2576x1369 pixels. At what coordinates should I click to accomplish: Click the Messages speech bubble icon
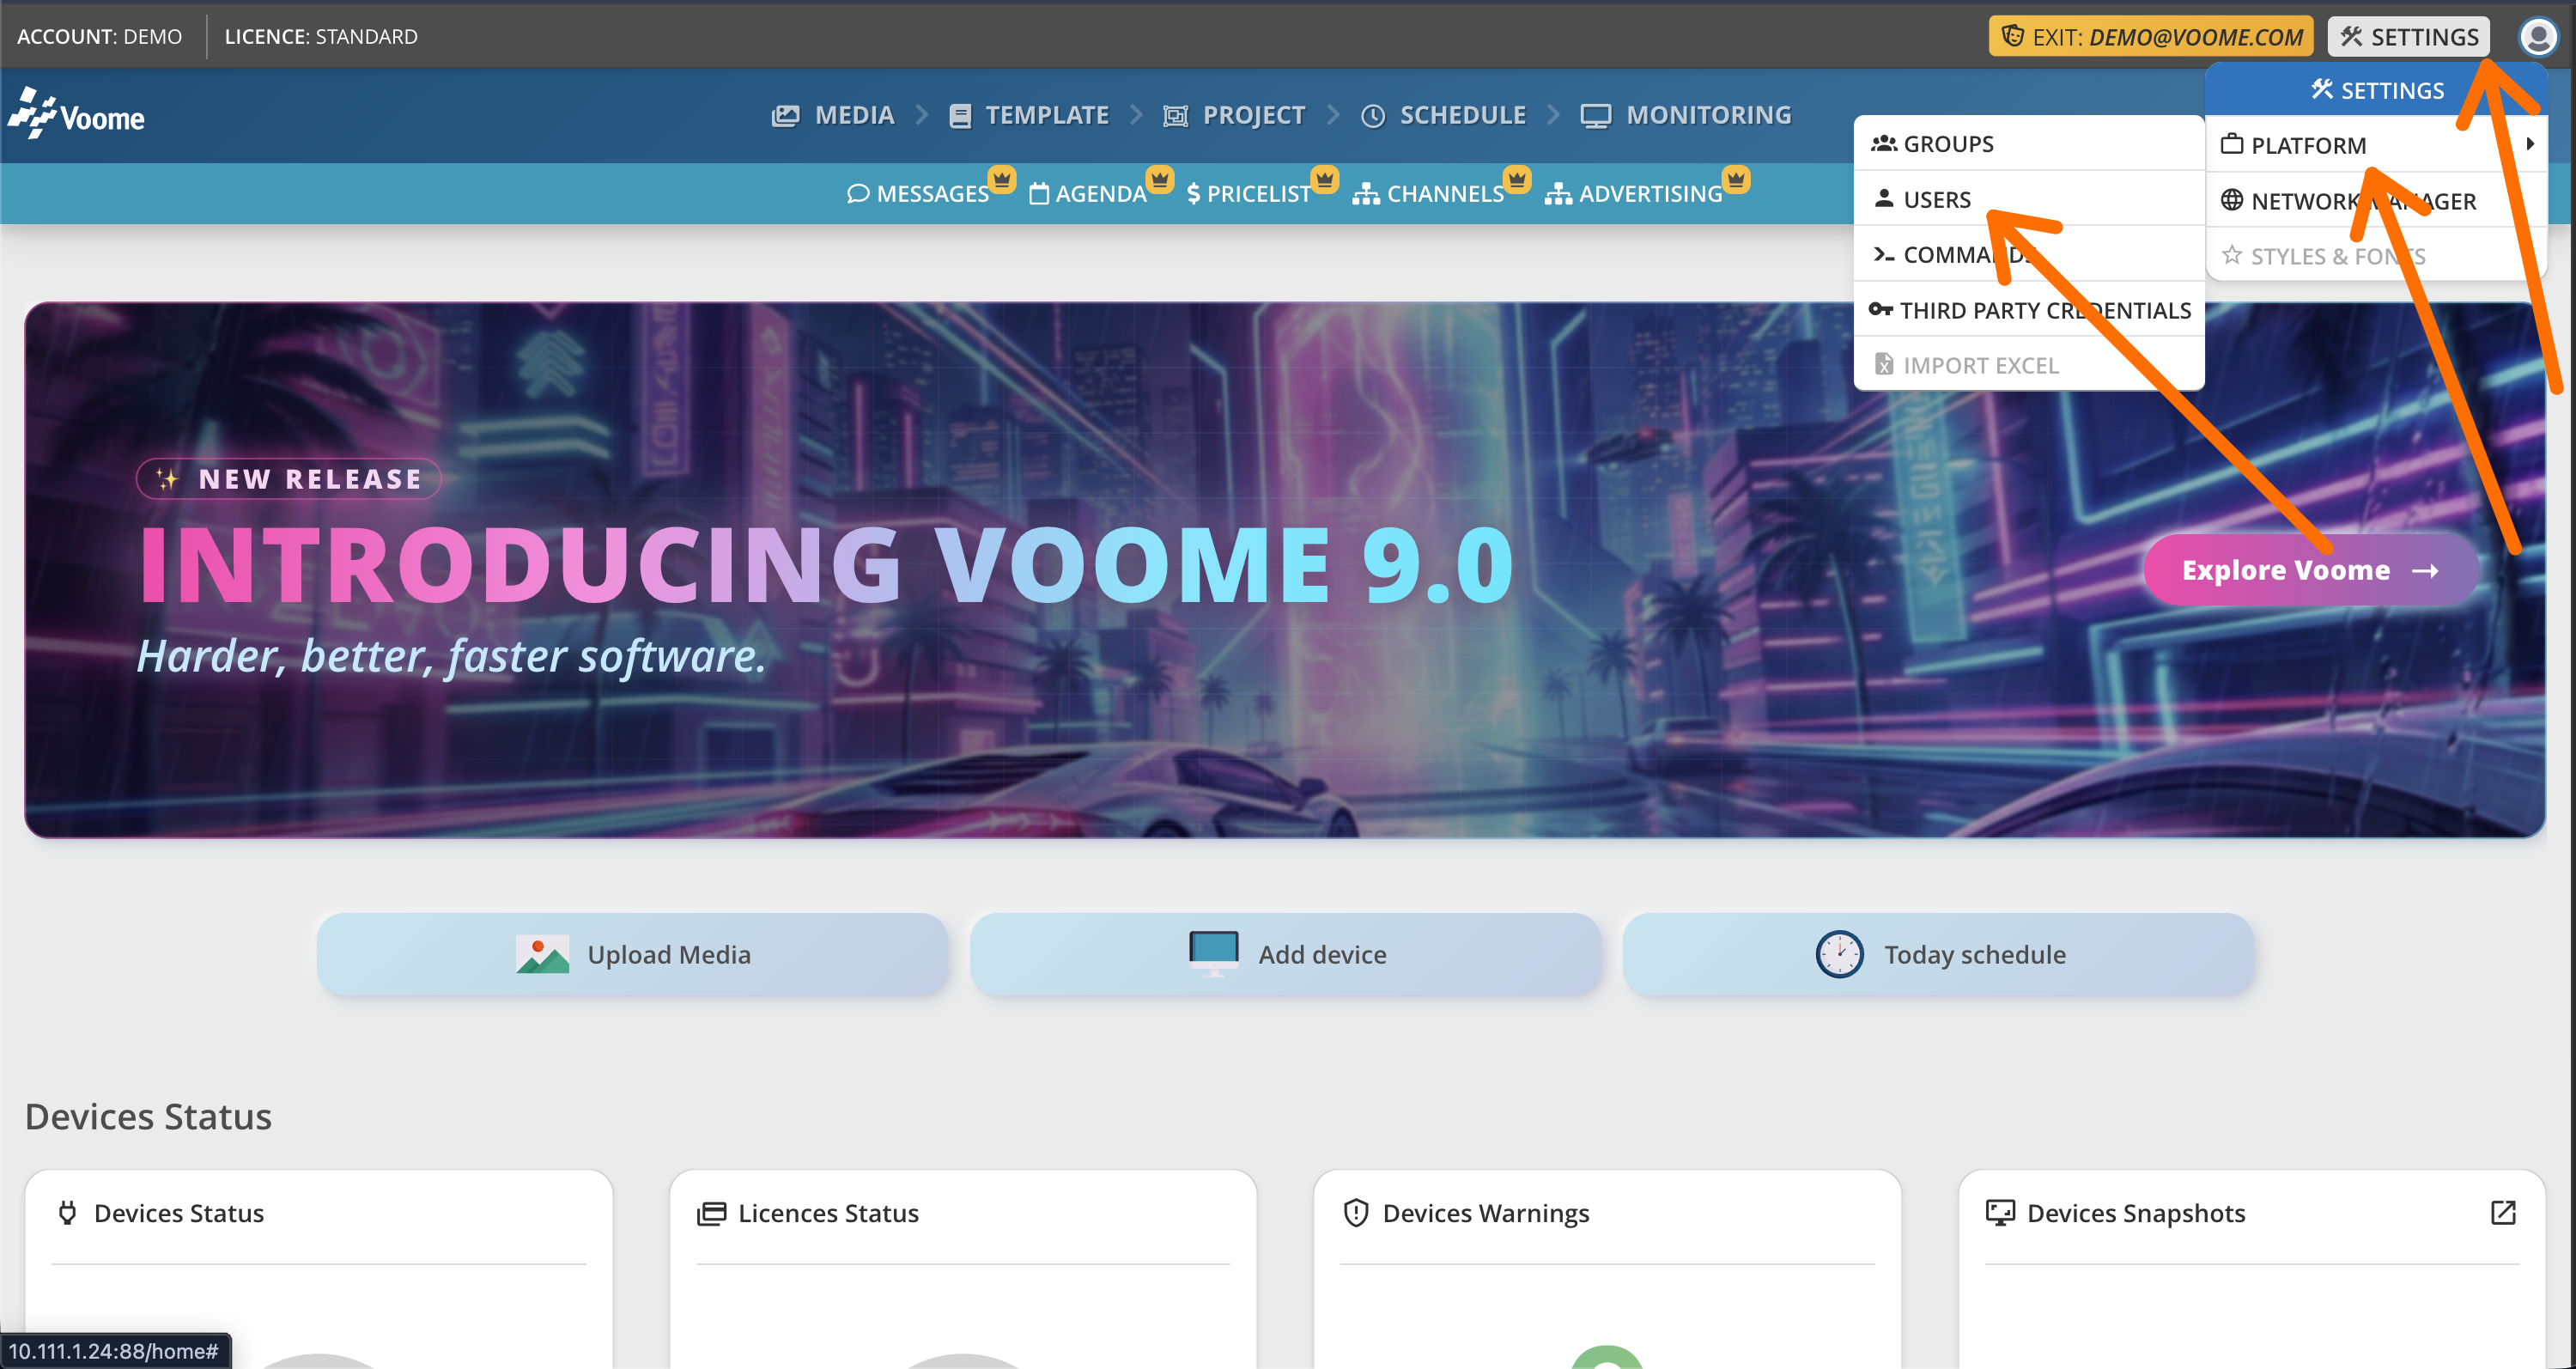point(857,194)
